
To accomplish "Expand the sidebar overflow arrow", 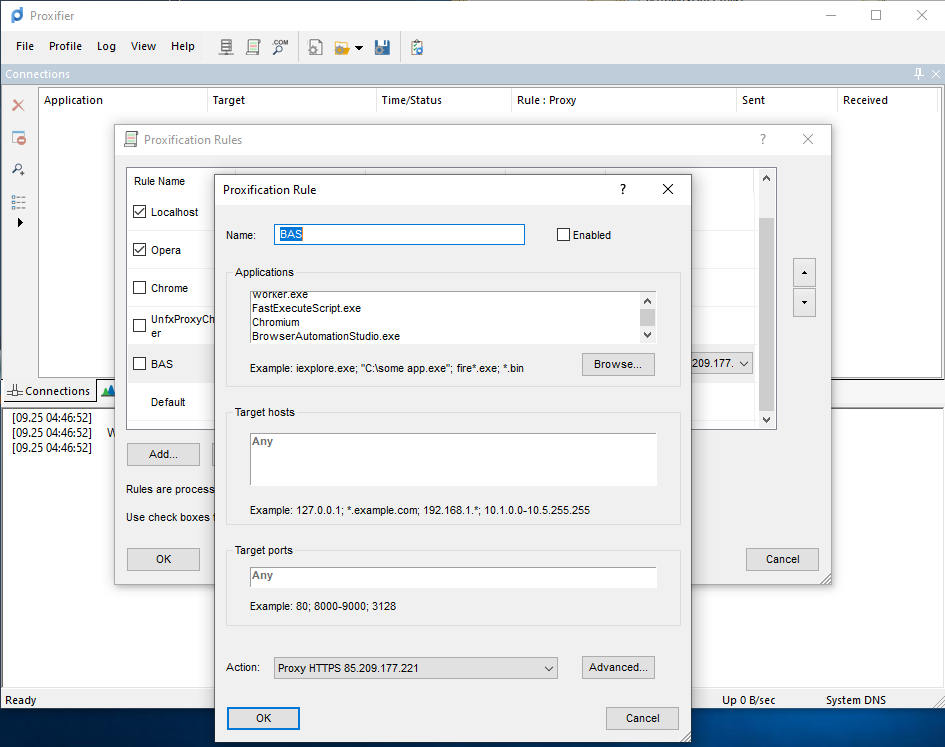I will click(x=20, y=222).
